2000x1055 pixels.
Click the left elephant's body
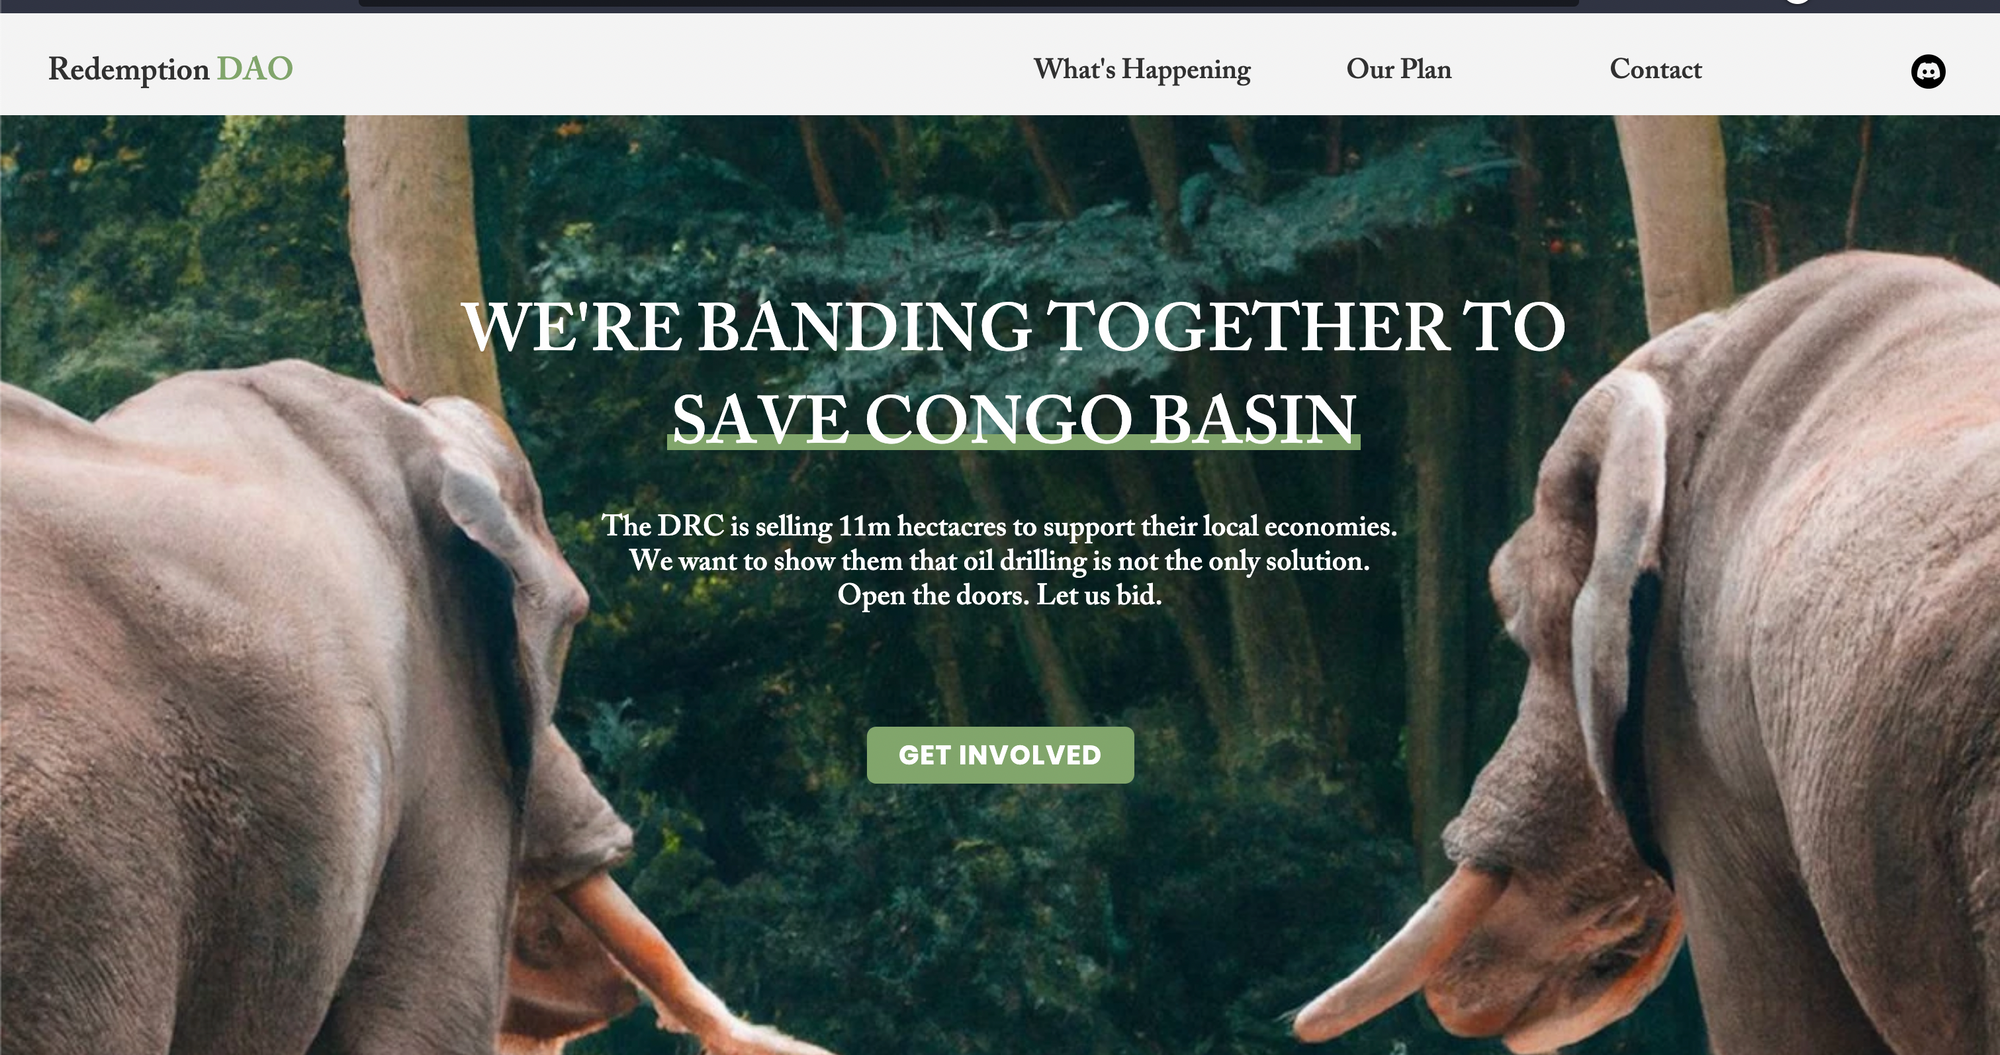tap(200, 700)
